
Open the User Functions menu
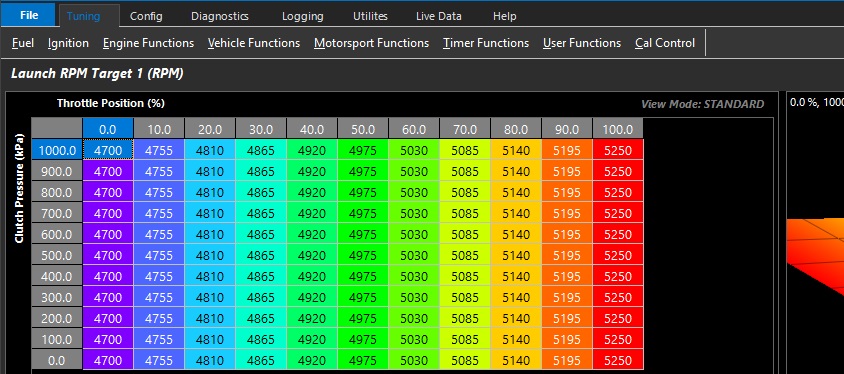[x=582, y=43]
